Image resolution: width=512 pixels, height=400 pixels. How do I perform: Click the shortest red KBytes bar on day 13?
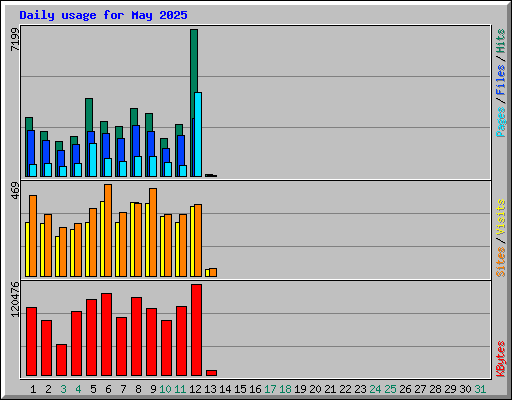pos(211,373)
